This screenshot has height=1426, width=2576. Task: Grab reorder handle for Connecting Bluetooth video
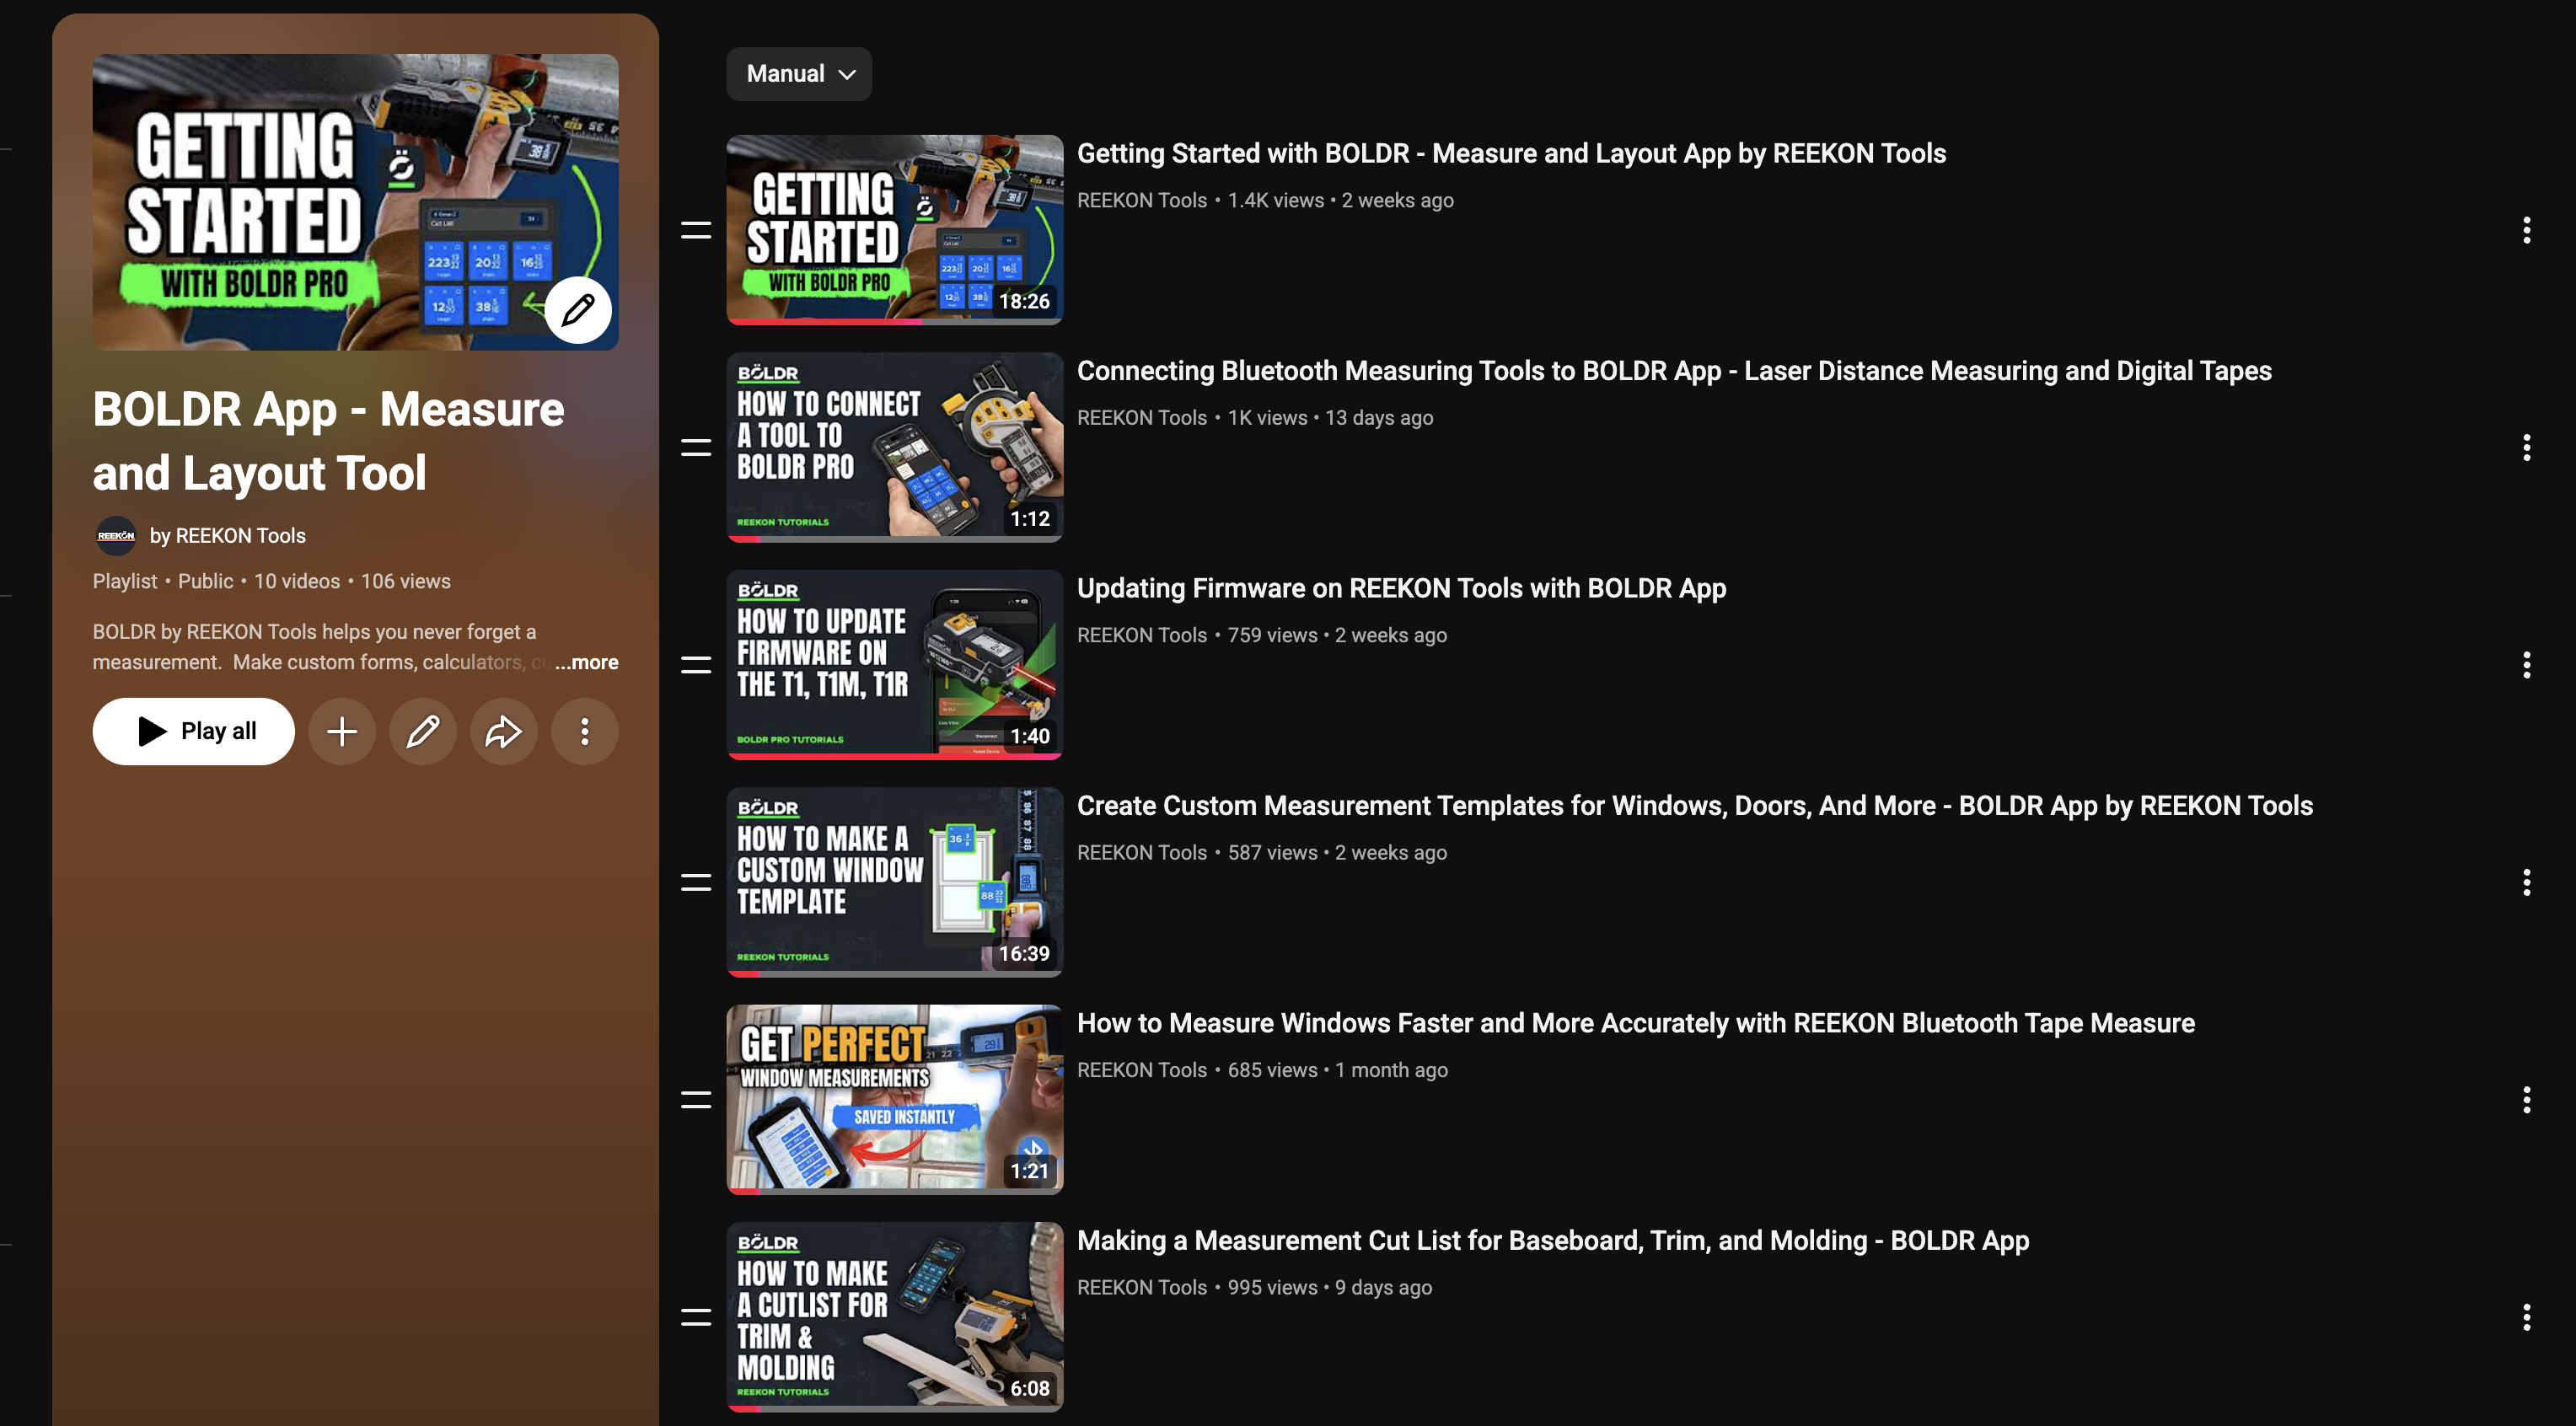click(696, 447)
